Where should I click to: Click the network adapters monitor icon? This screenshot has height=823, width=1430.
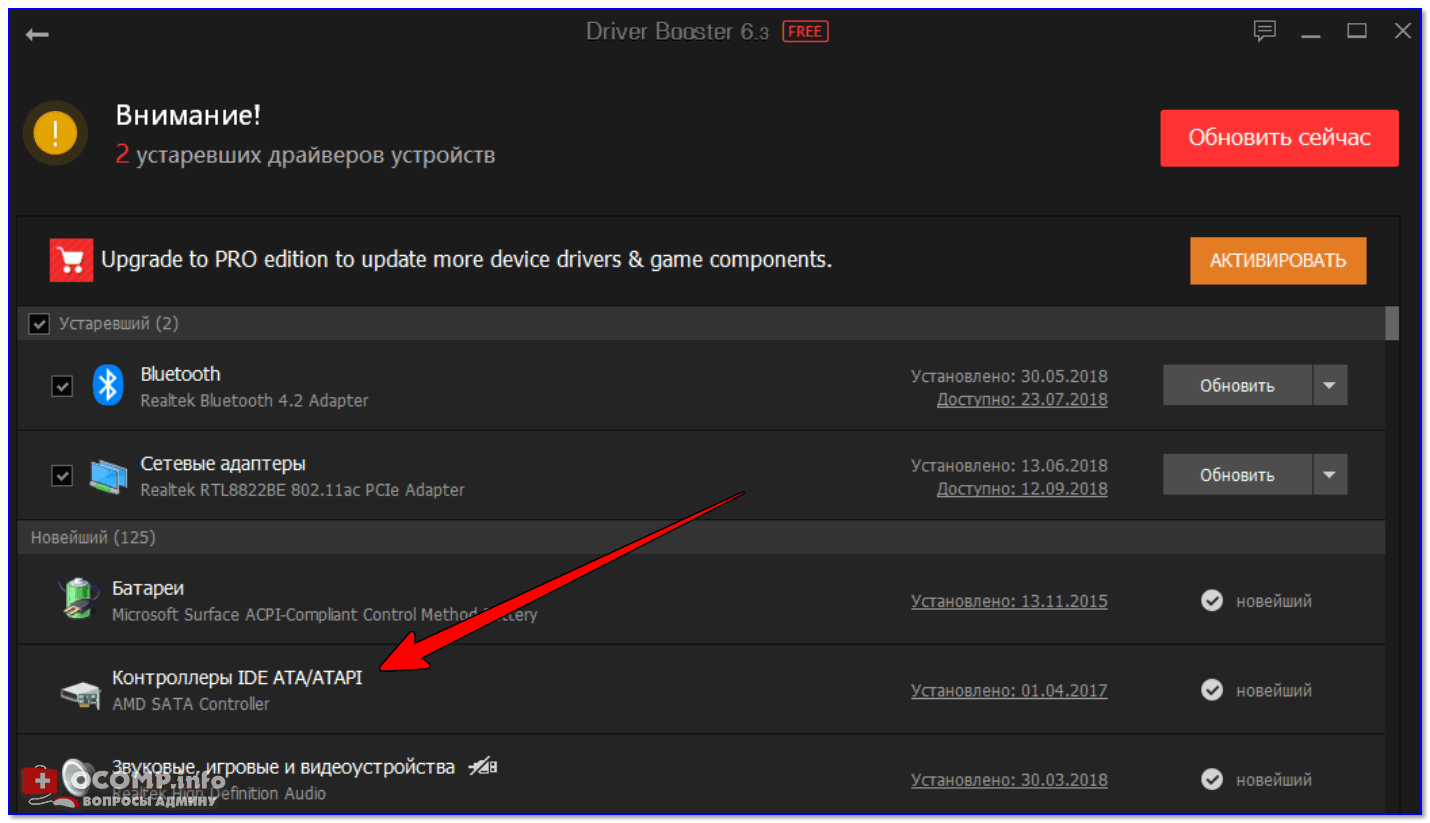coord(108,476)
